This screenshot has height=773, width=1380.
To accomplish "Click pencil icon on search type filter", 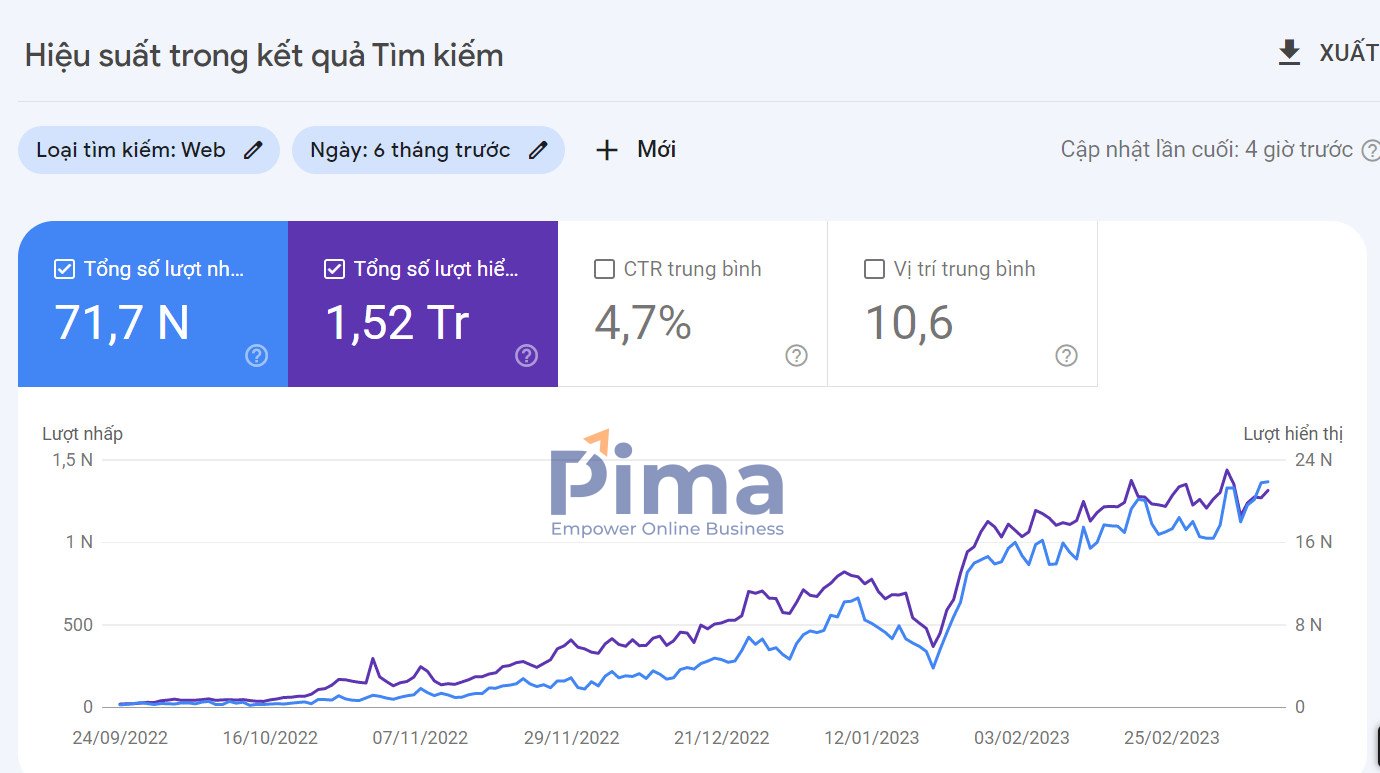I will pos(254,150).
